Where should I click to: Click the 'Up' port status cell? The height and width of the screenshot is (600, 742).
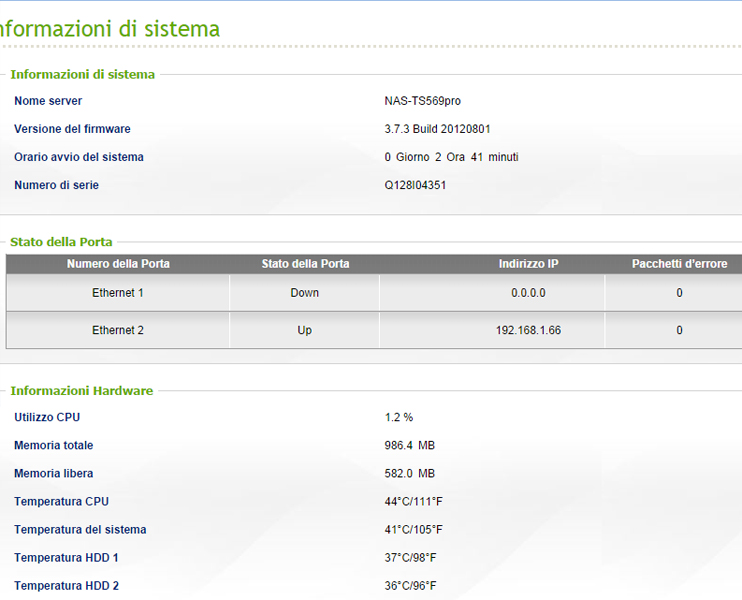point(305,330)
